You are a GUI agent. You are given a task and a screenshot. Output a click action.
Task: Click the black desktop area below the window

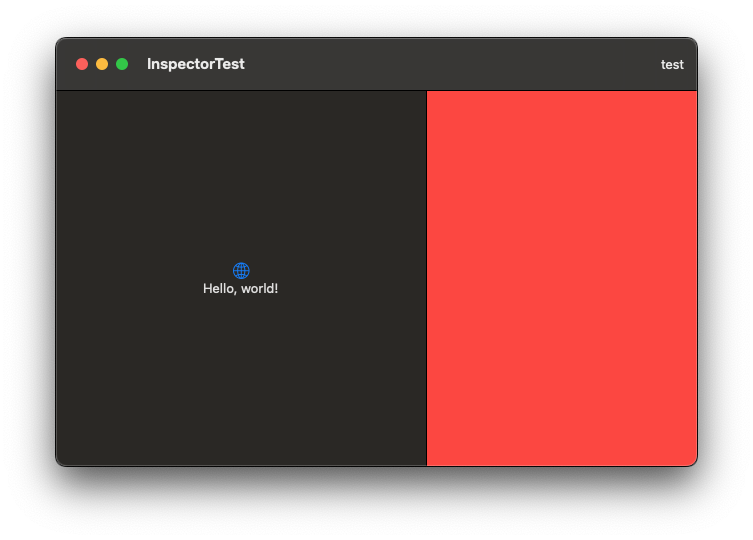[x=376, y=505]
